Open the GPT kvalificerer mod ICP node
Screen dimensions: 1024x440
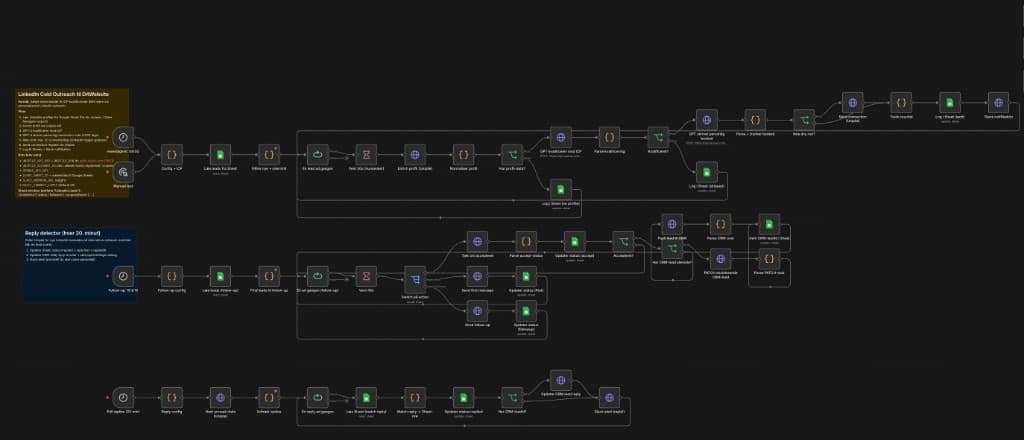[561, 136]
